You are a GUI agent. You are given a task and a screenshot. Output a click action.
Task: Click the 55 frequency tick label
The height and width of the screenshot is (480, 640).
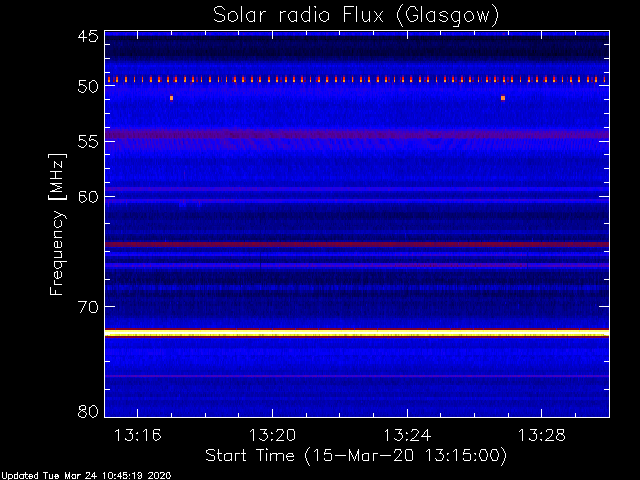tap(88, 142)
